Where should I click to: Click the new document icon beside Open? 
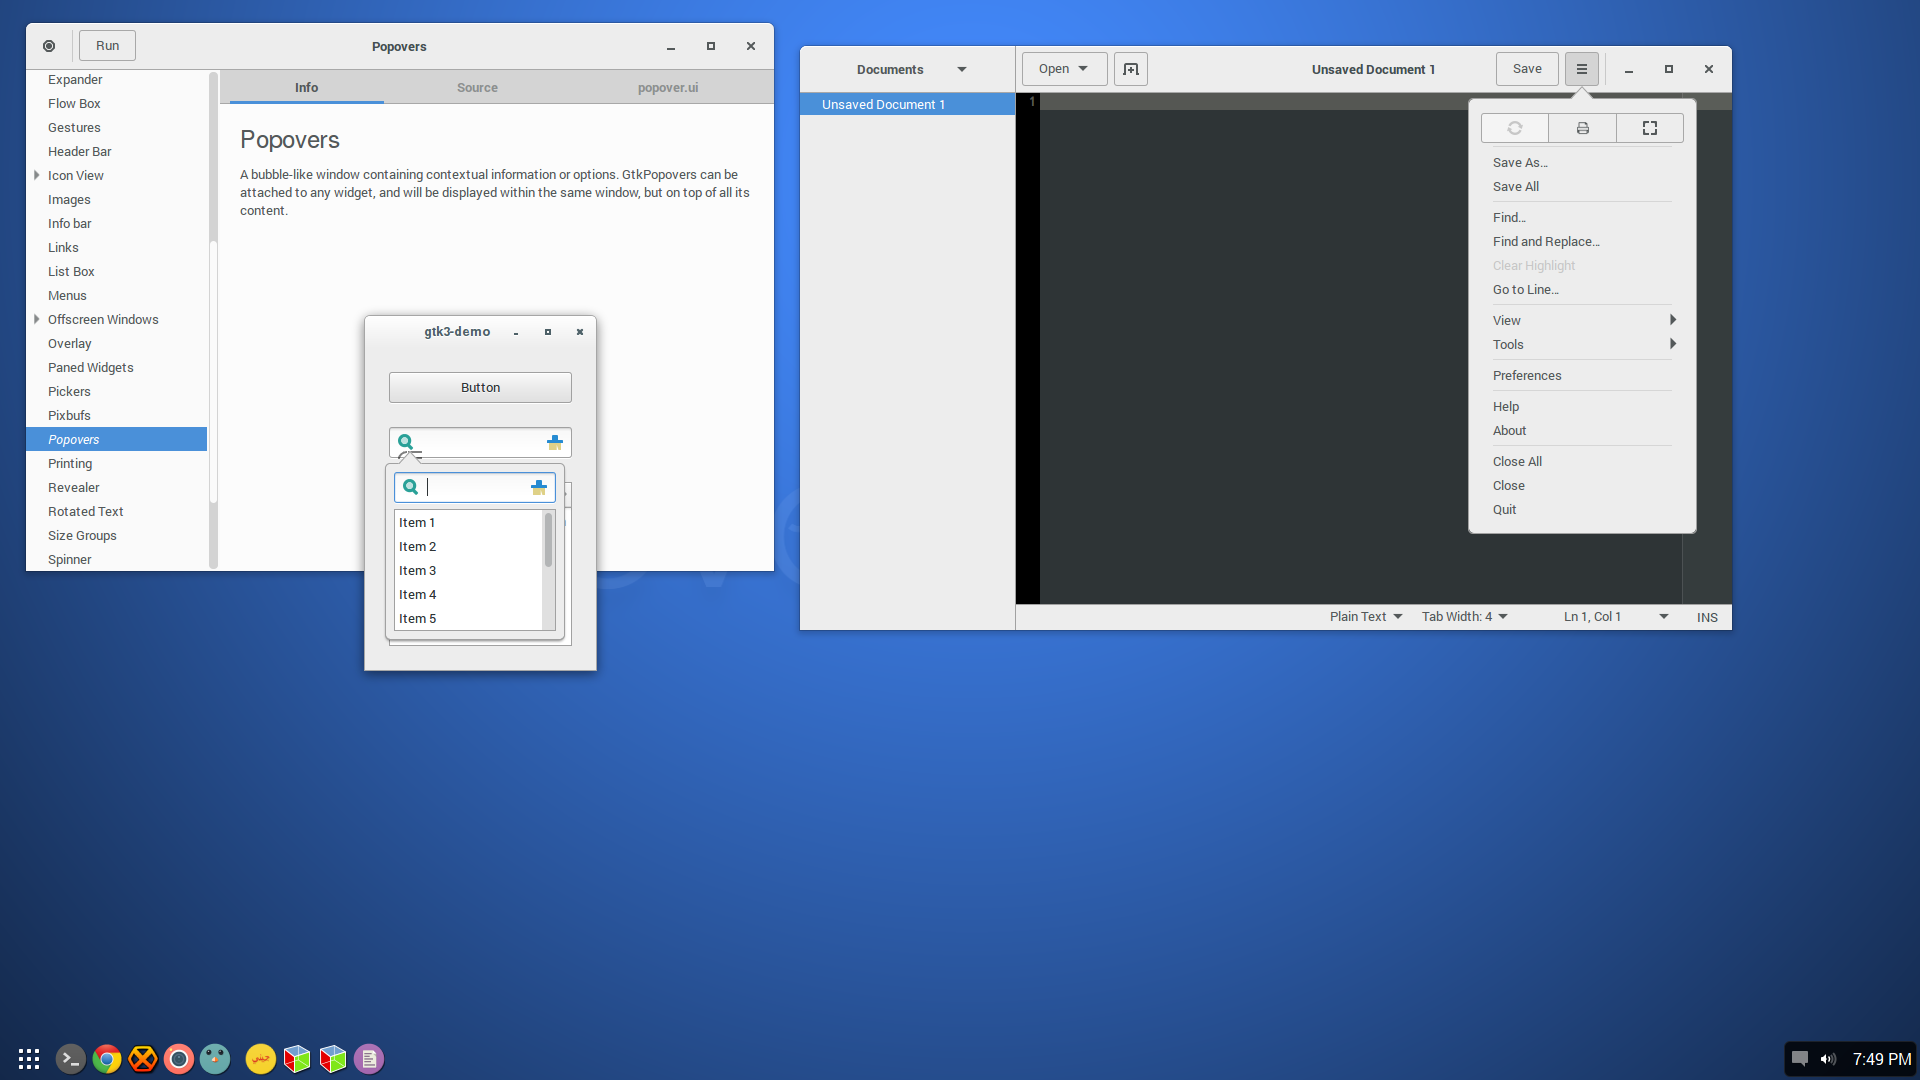tap(1131, 69)
